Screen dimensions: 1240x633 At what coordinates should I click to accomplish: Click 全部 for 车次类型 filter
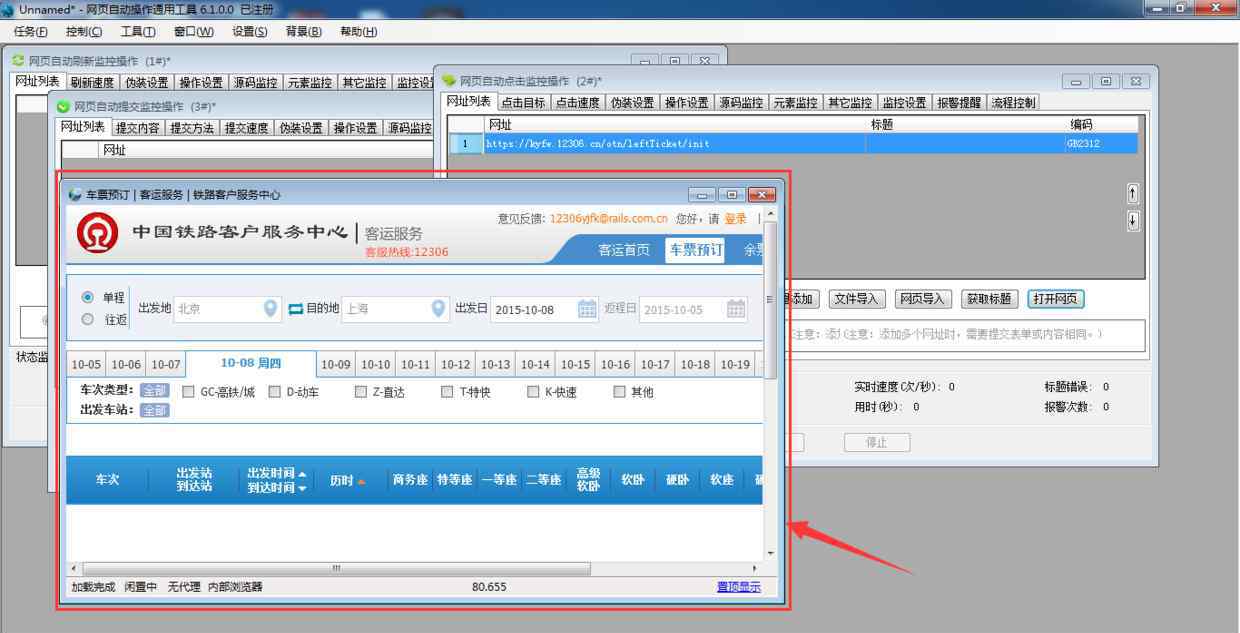point(154,391)
